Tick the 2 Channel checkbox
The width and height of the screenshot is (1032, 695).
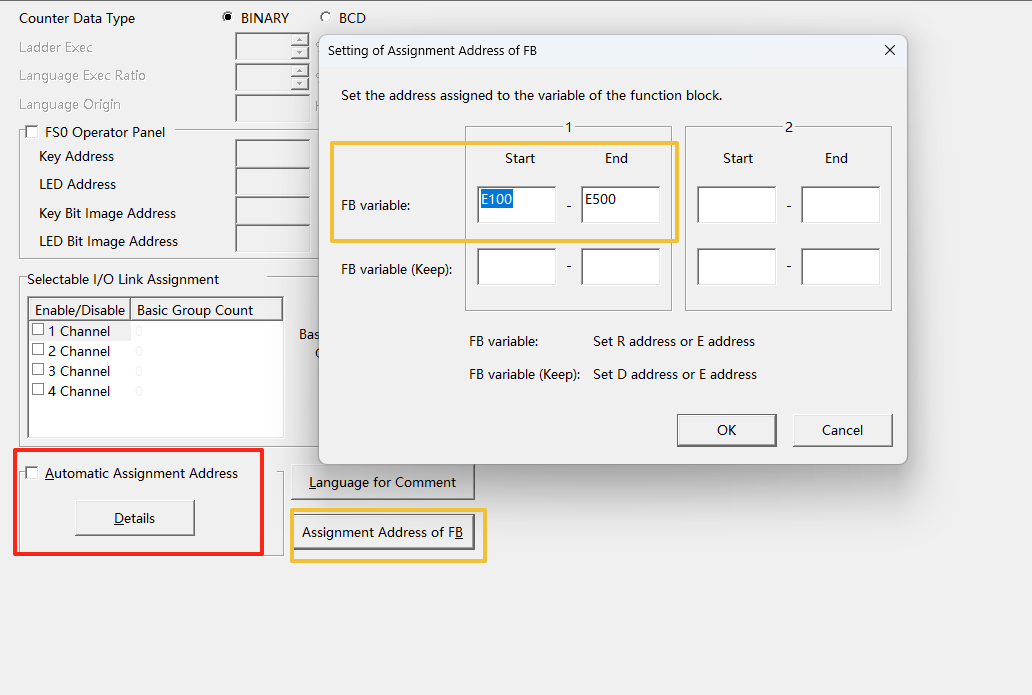(38, 350)
